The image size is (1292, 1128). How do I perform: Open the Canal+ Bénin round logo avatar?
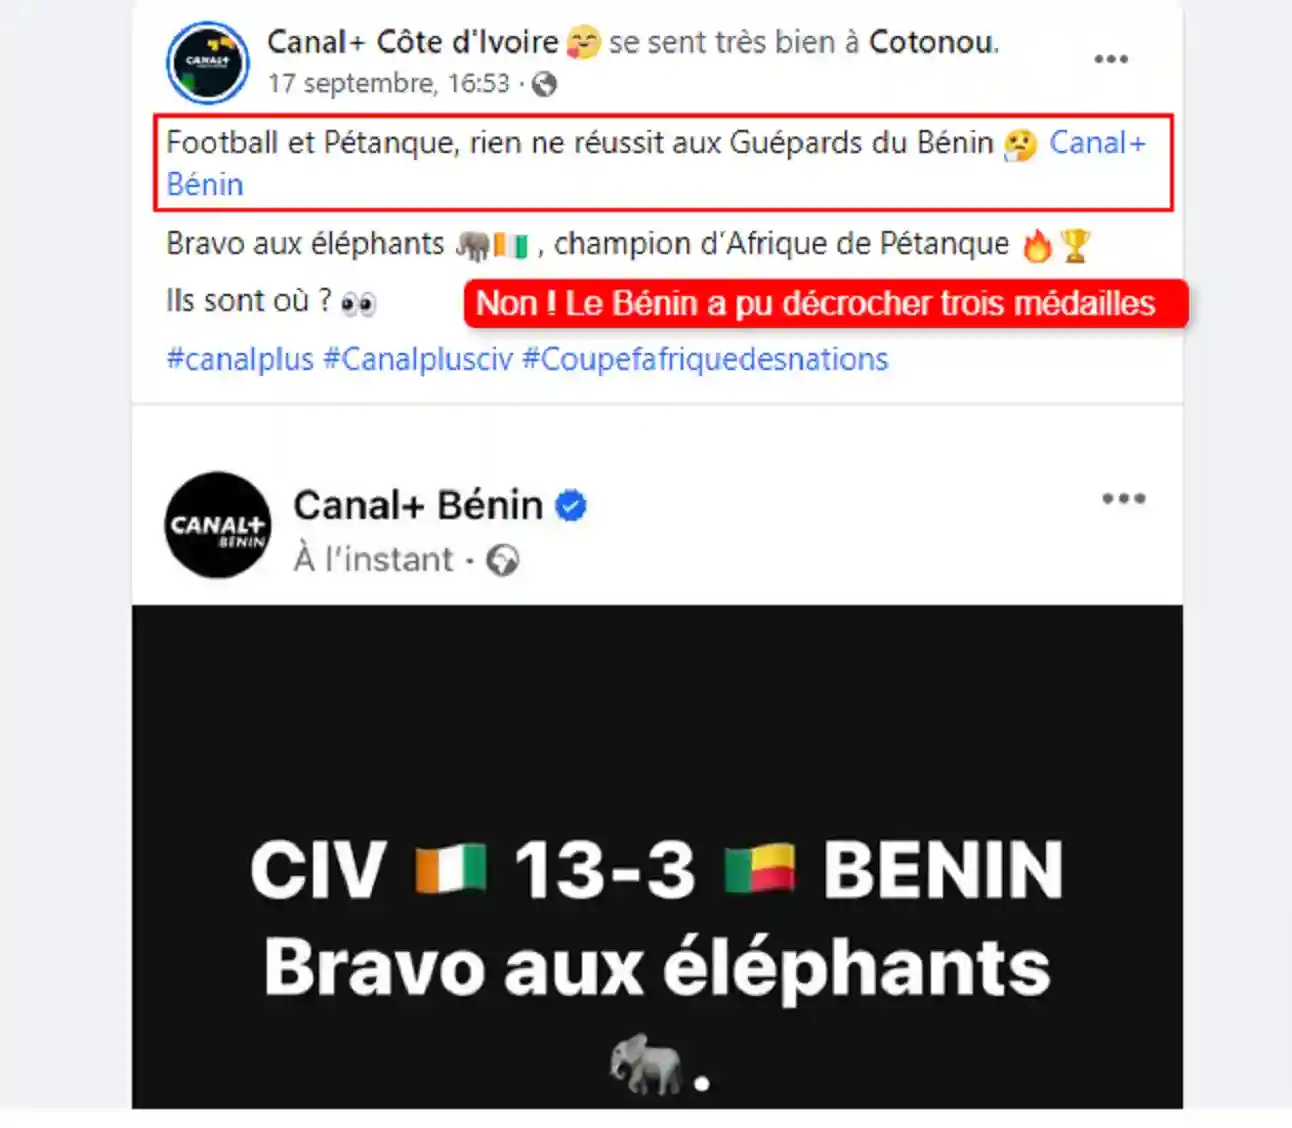point(218,525)
